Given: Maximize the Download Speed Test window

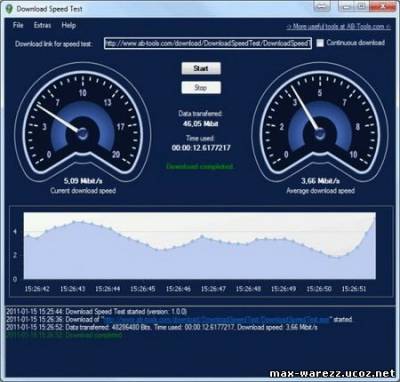Looking at the screenshot, I should click(361, 6).
